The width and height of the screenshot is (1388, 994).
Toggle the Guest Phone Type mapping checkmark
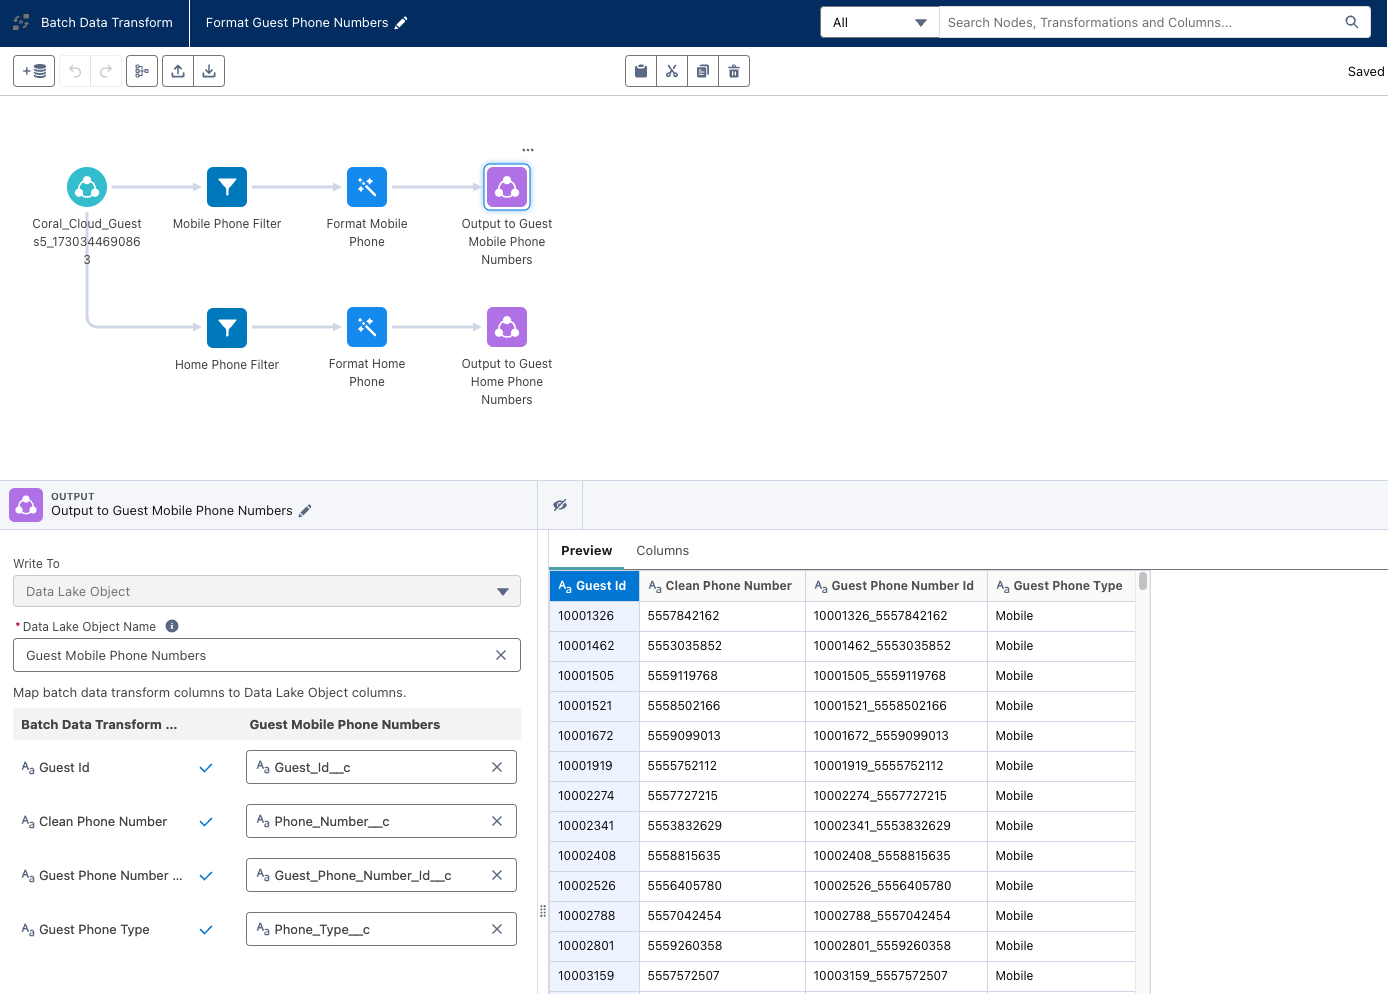[206, 930]
